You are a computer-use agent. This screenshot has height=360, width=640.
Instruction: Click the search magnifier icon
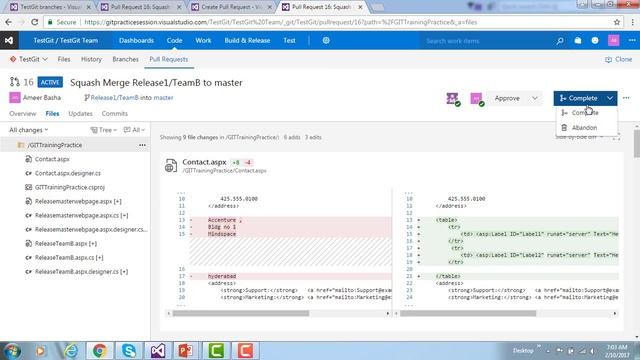coord(560,40)
